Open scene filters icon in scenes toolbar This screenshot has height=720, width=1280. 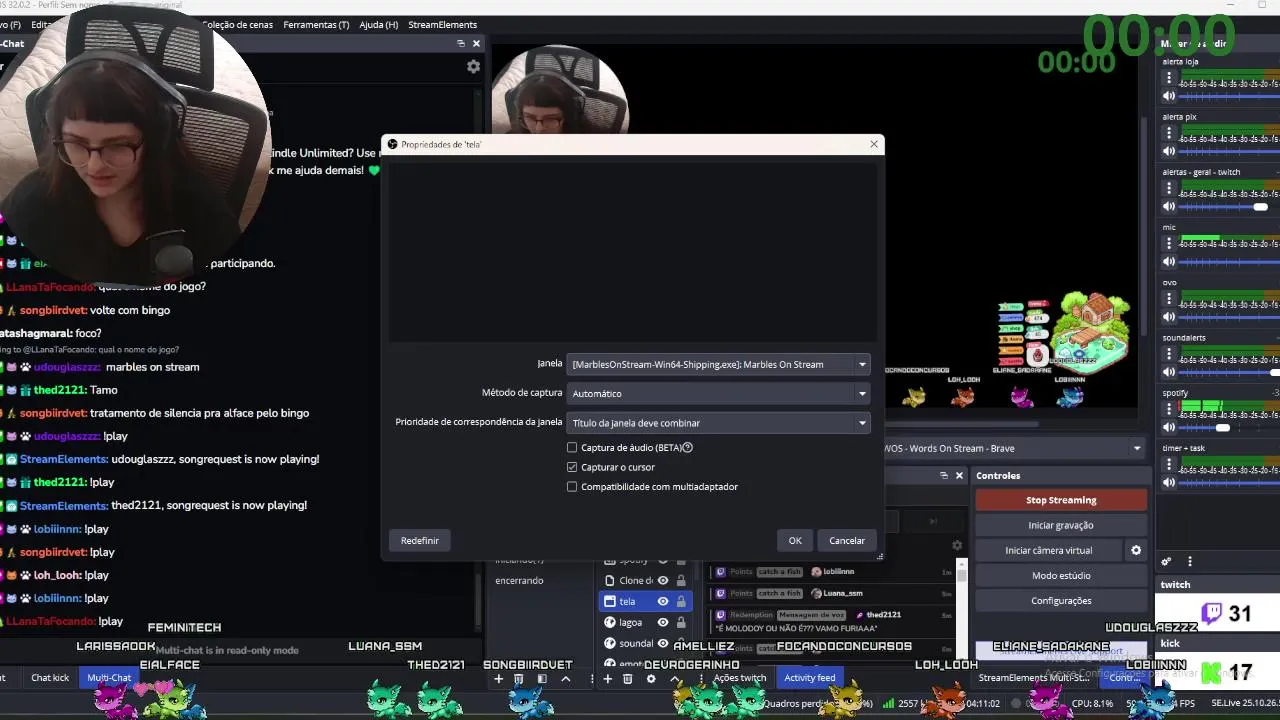coord(542,679)
